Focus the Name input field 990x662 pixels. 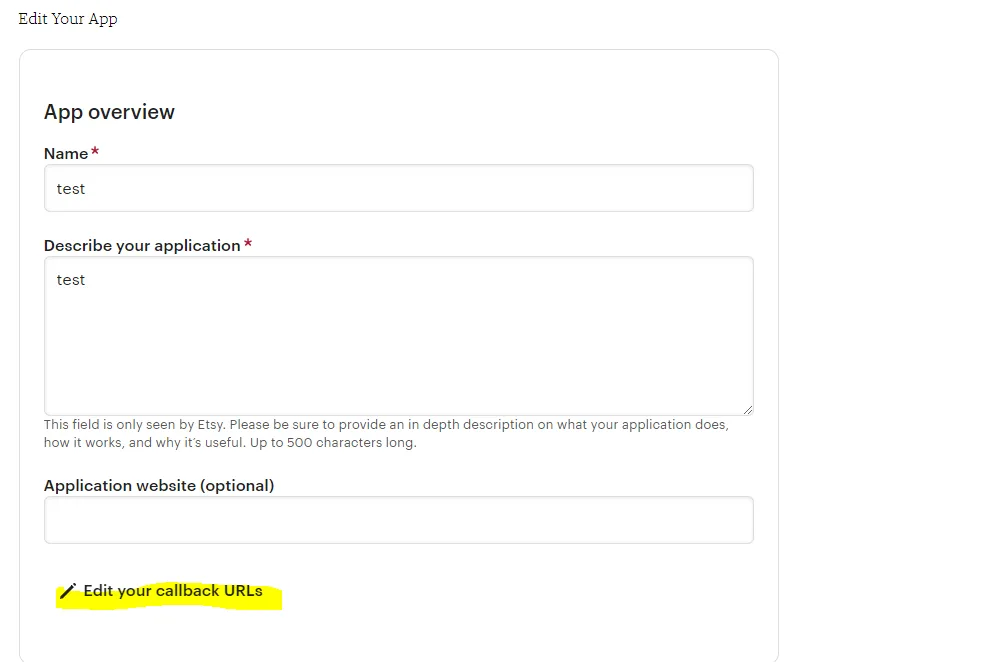click(x=398, y=188)
